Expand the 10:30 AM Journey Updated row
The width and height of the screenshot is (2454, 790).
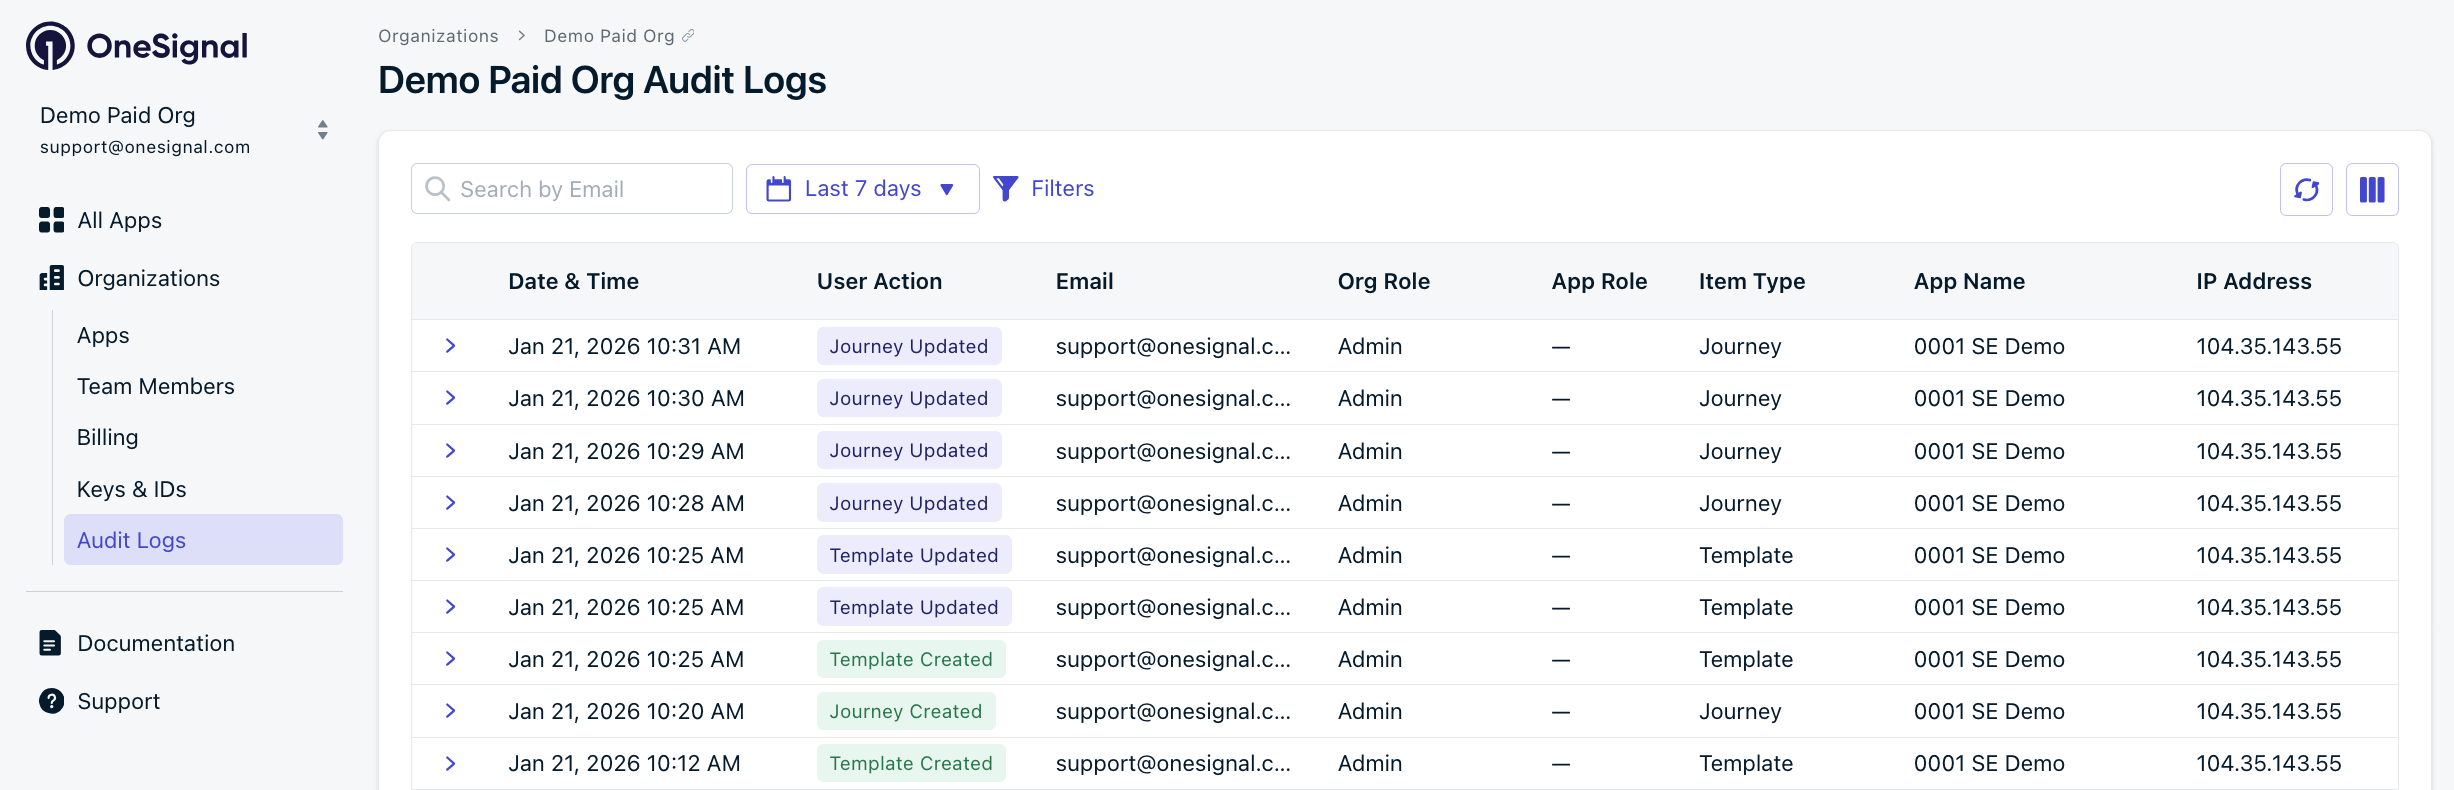point(450,398)
